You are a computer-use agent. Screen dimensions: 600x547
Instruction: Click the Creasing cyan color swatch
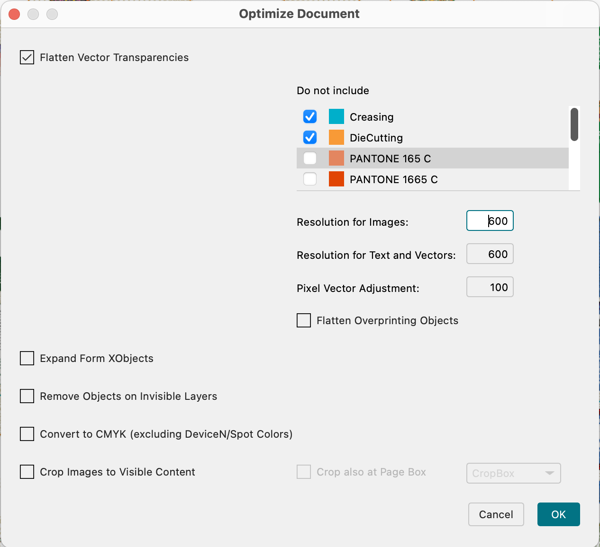coord(336,117)
